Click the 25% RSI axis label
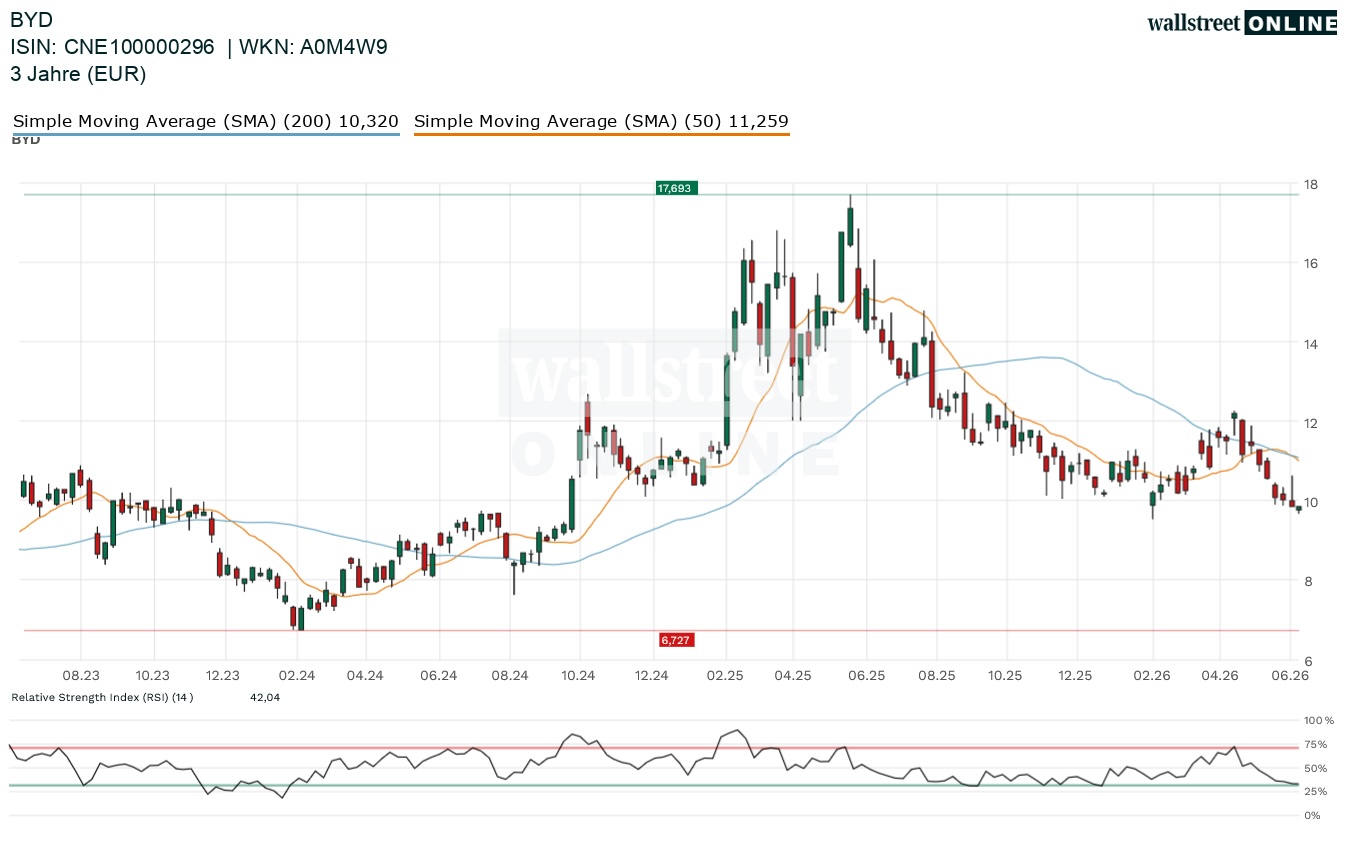 [1316, 792]
